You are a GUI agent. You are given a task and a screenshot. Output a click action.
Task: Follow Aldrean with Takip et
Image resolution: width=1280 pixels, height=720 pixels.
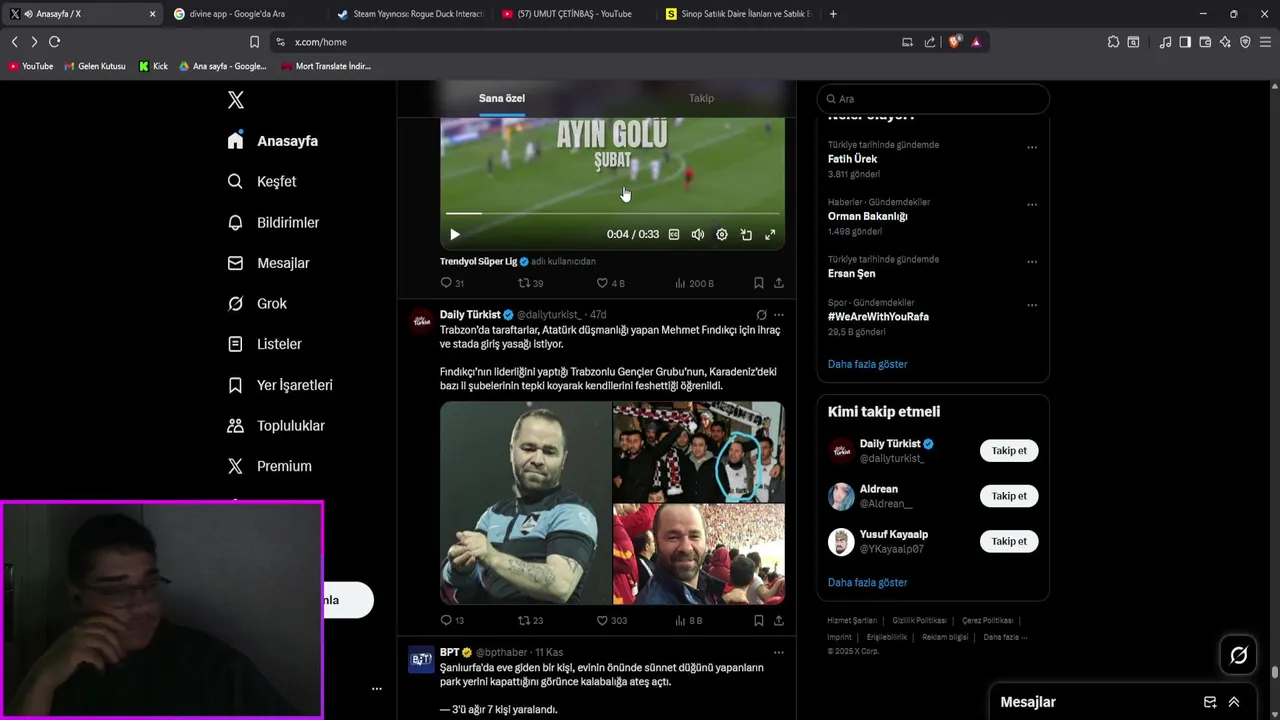(x=1009, y=496)
